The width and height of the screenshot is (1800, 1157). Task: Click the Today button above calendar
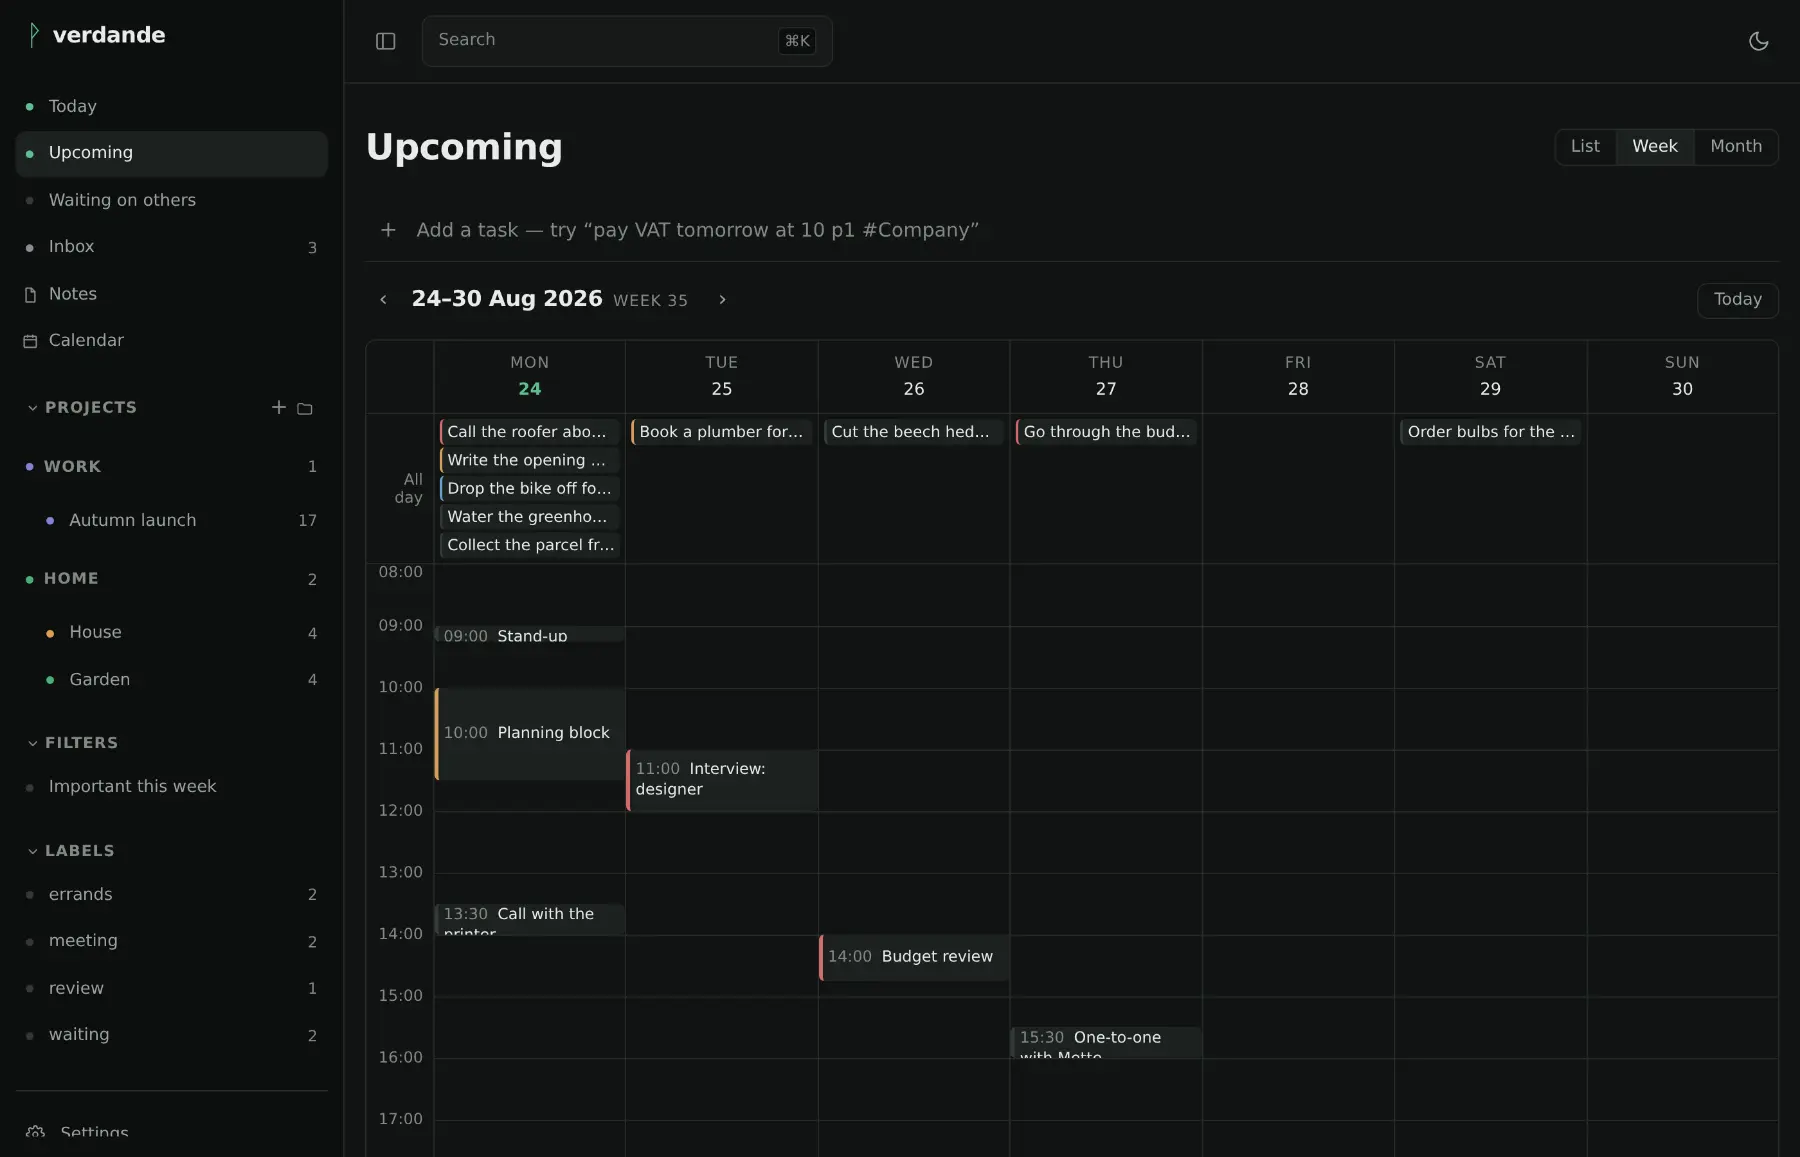(1738, 300)
